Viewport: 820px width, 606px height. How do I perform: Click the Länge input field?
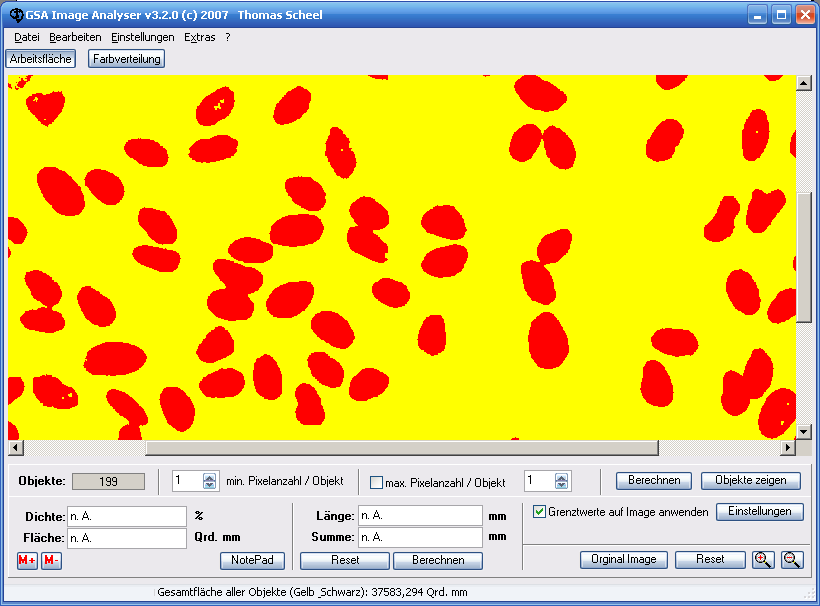click(420, 516)
